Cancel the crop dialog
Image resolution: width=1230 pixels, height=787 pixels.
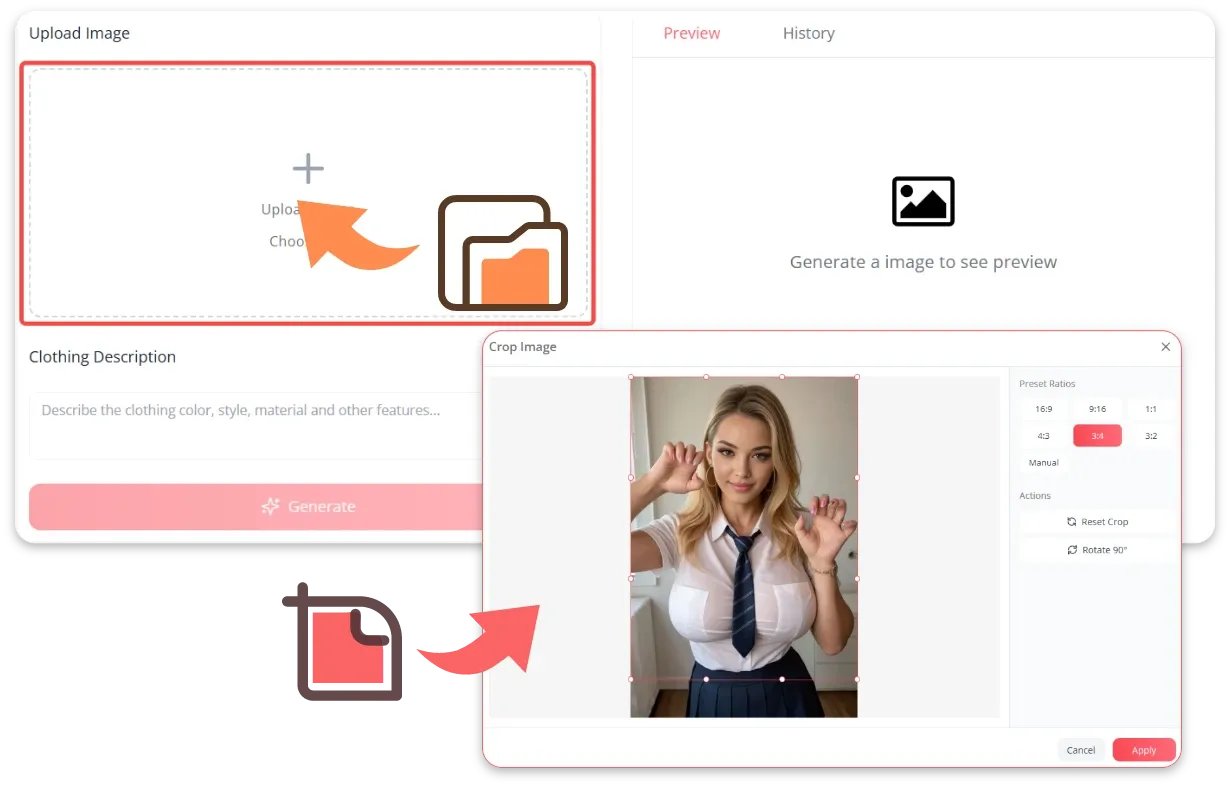[x=1080, y=750]
